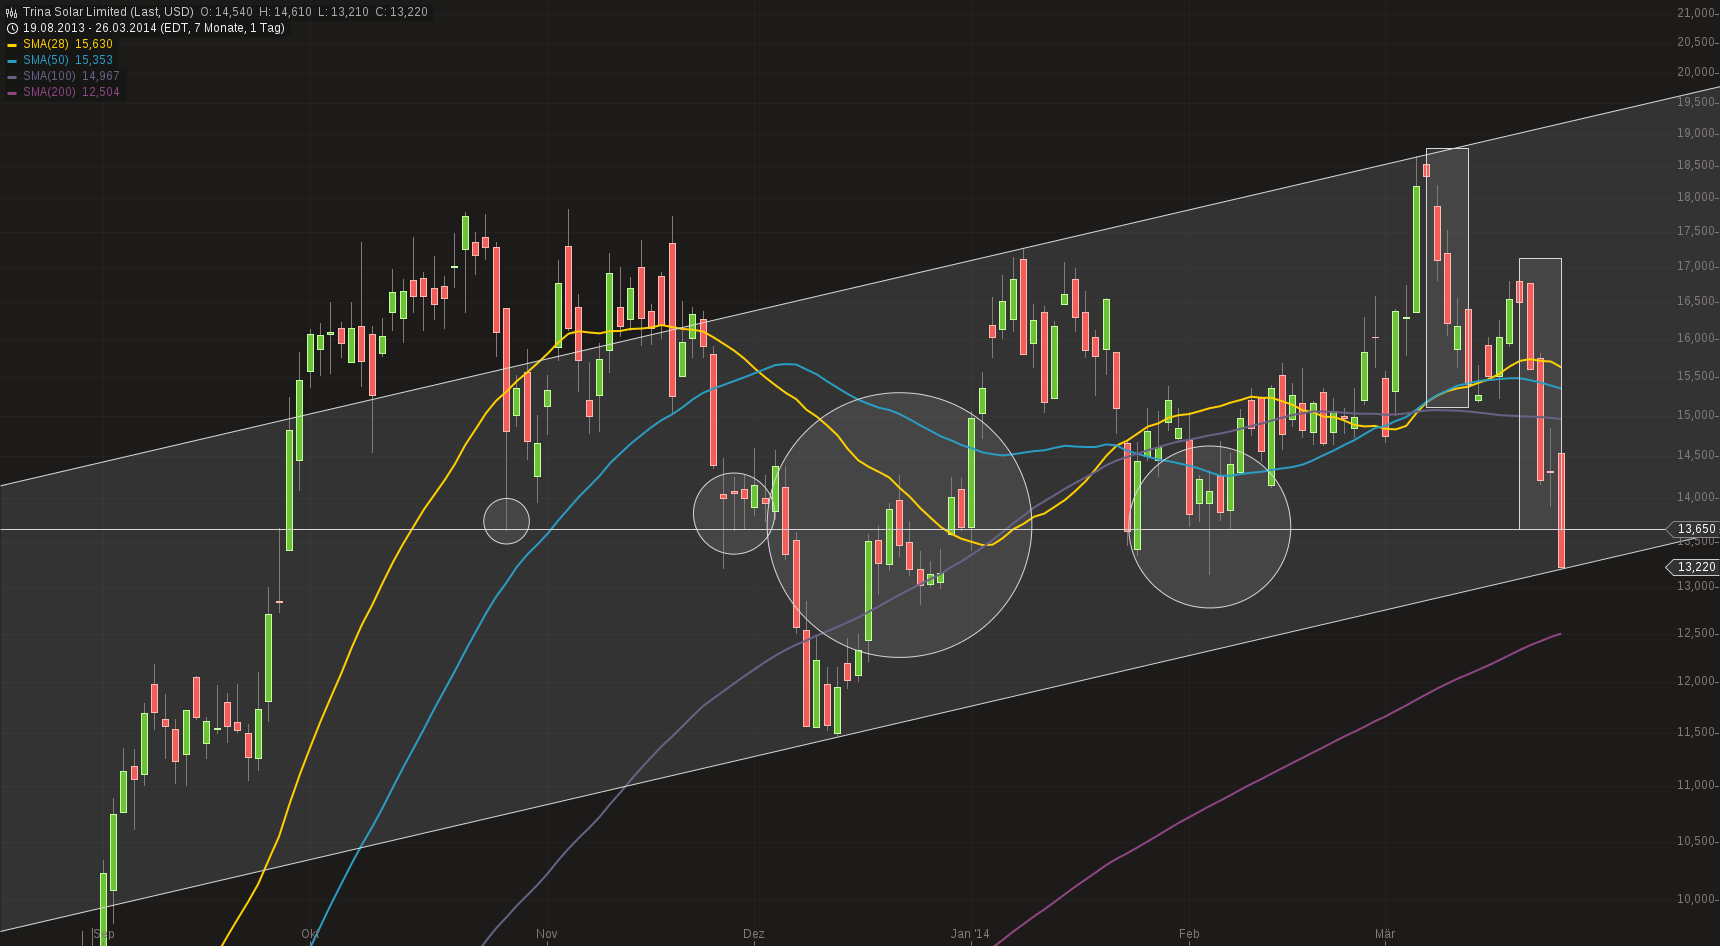Click the Jan '14 label on the time axis
Viewport: 1720px width, 946px height.
coord(971,934)
